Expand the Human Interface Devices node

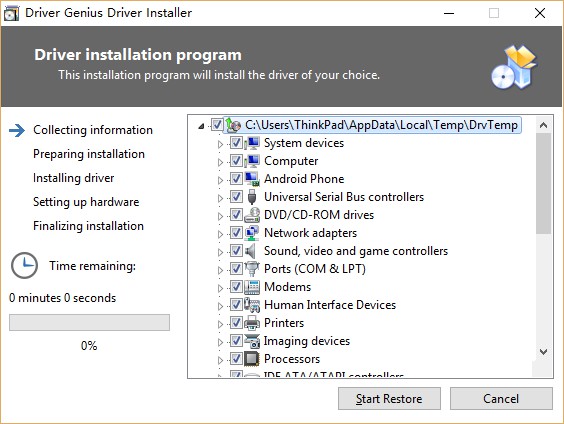[220, 306]
